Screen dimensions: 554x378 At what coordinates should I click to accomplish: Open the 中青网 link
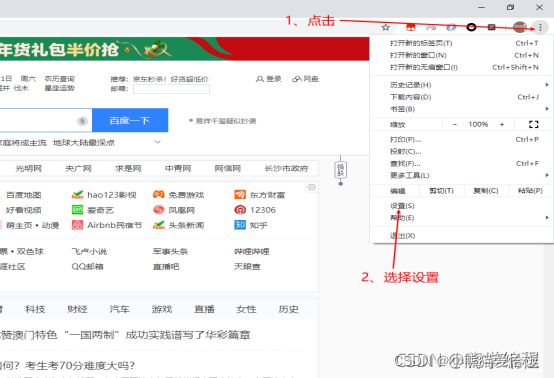[x=178, y=169]
